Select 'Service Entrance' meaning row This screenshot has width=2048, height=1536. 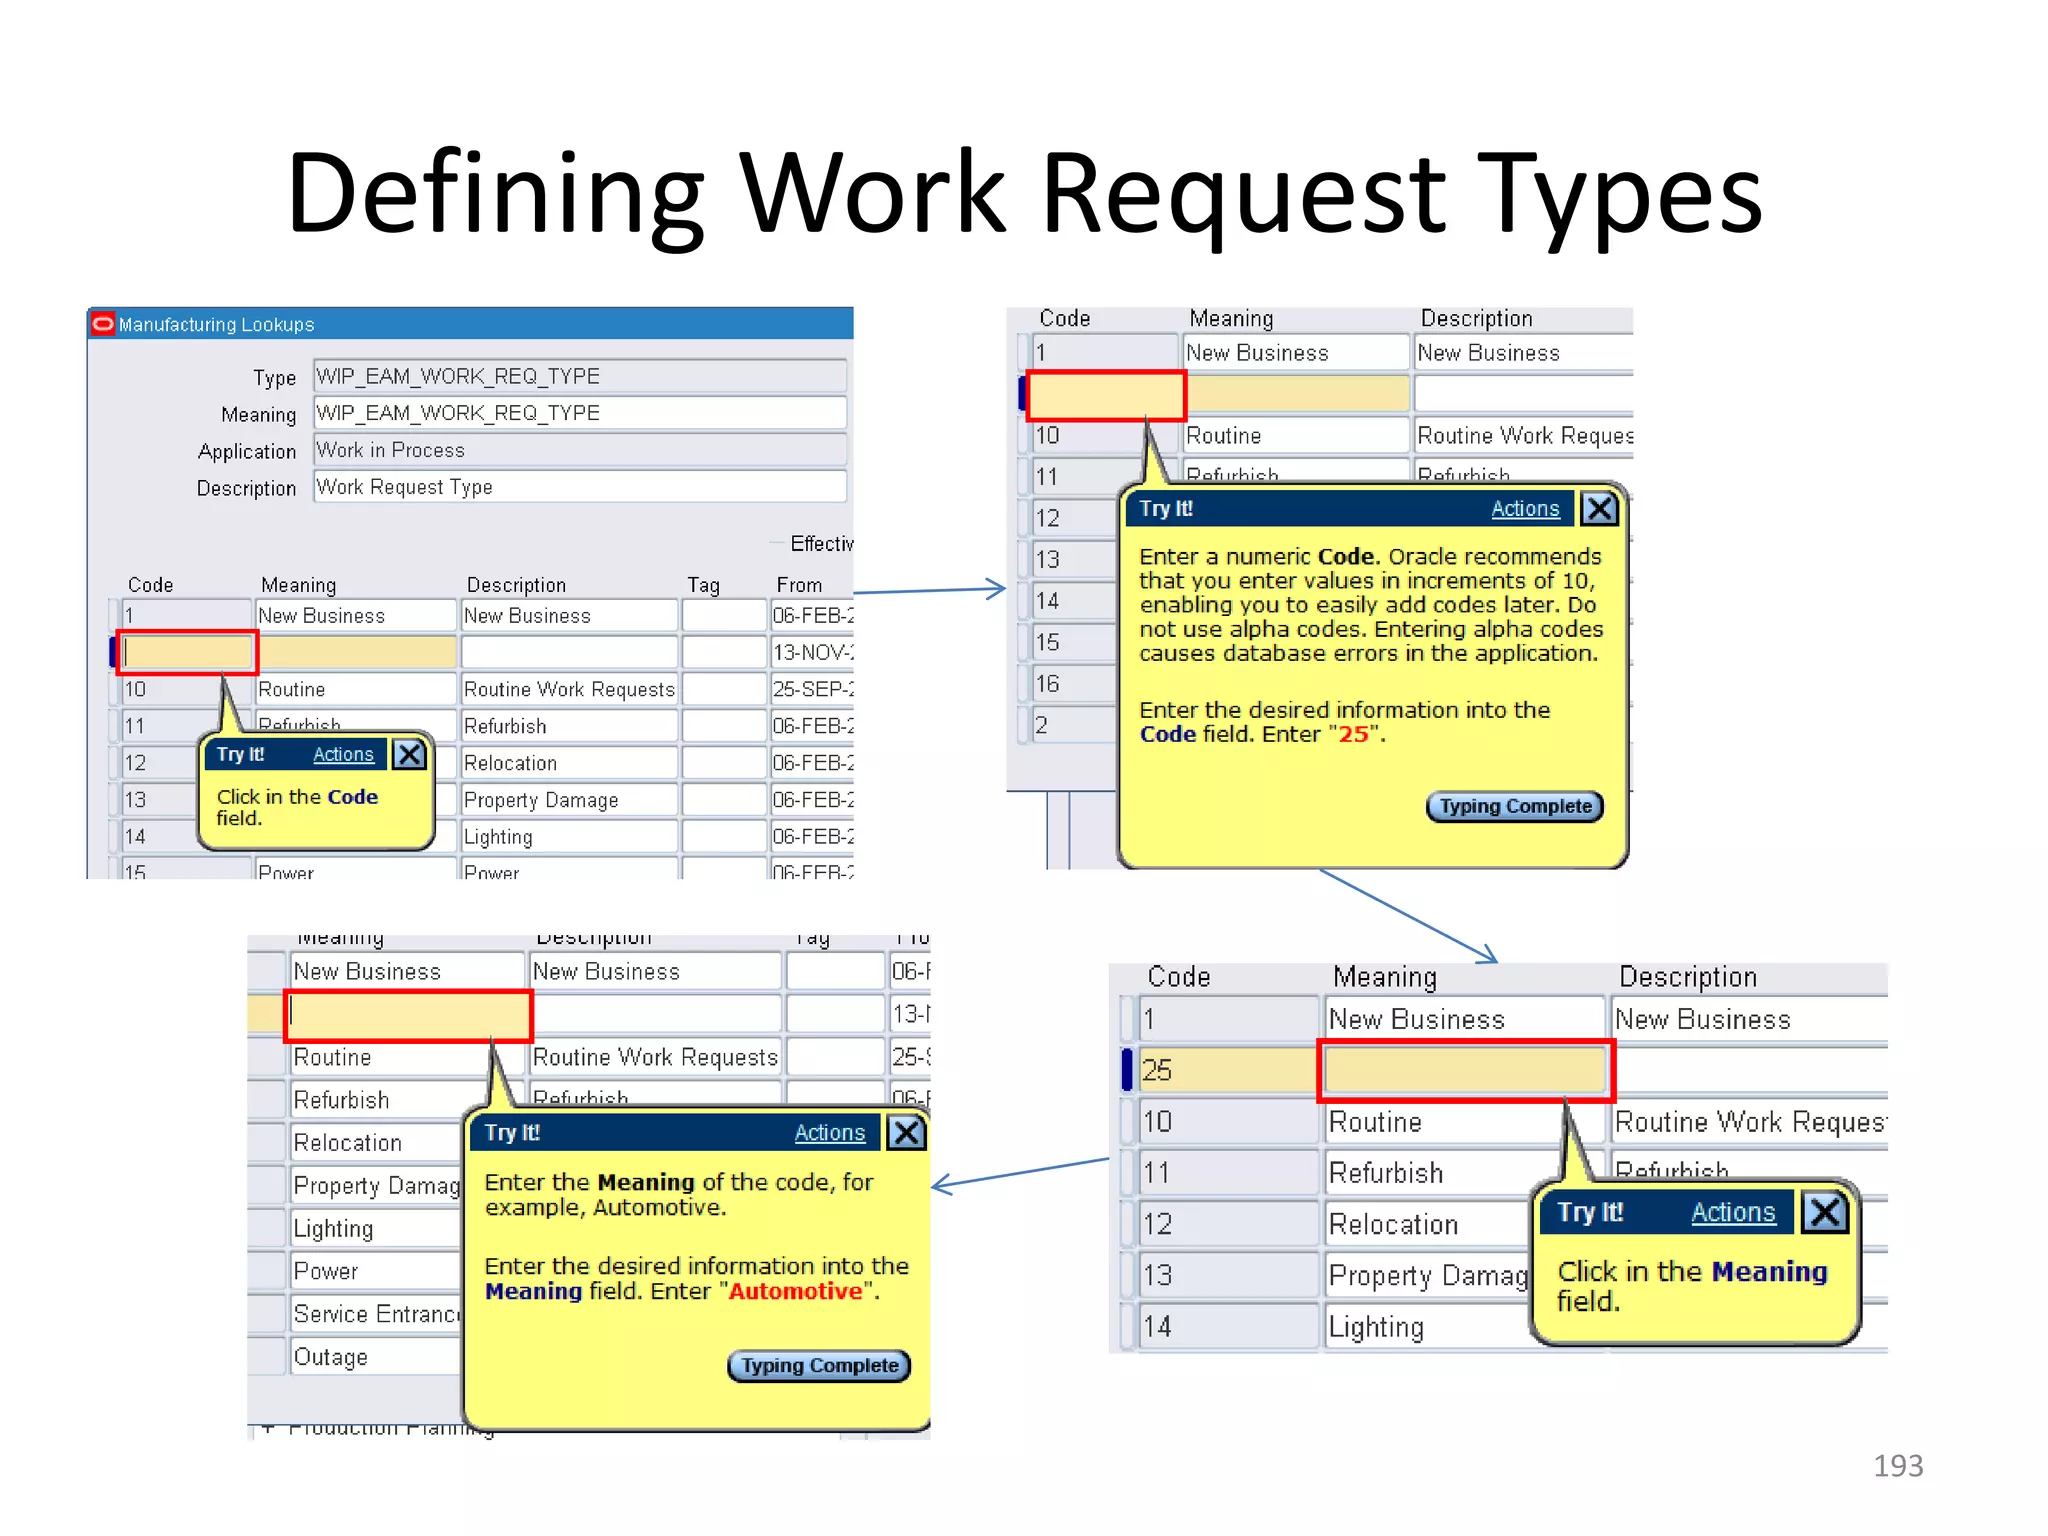pyautogui.click(x=376, y=1314)
